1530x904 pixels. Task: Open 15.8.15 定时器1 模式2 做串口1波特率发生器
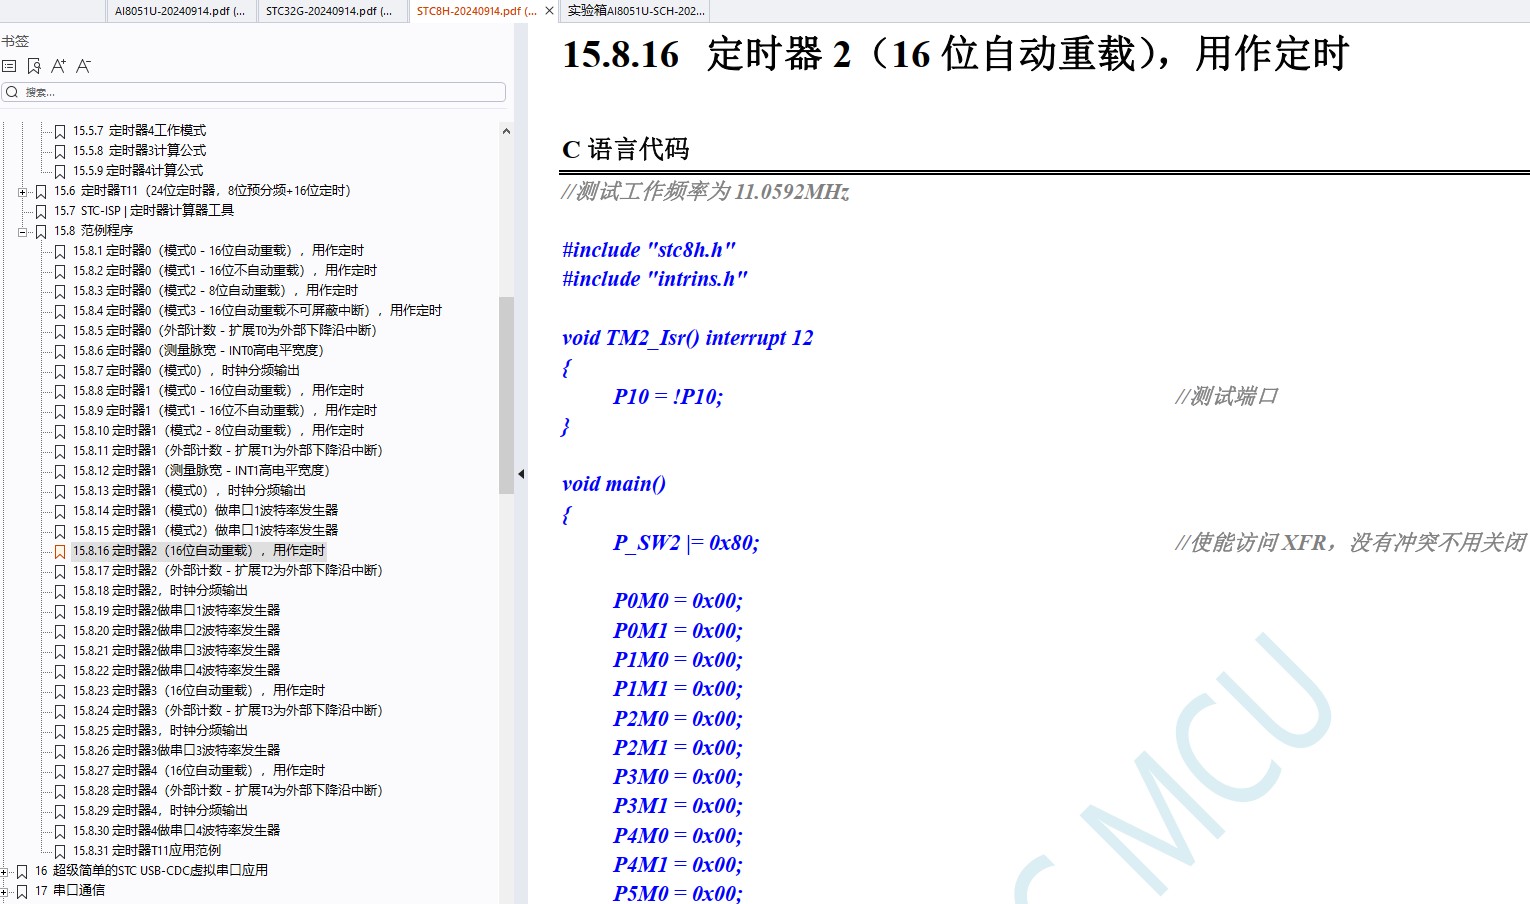pyautogui.click(x=205, y=531)
